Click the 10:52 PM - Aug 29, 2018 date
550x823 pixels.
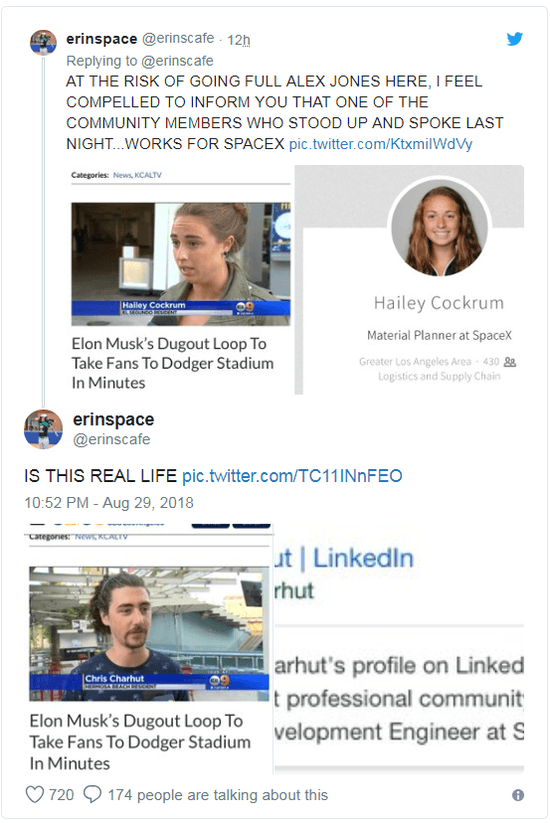point(109,503)
